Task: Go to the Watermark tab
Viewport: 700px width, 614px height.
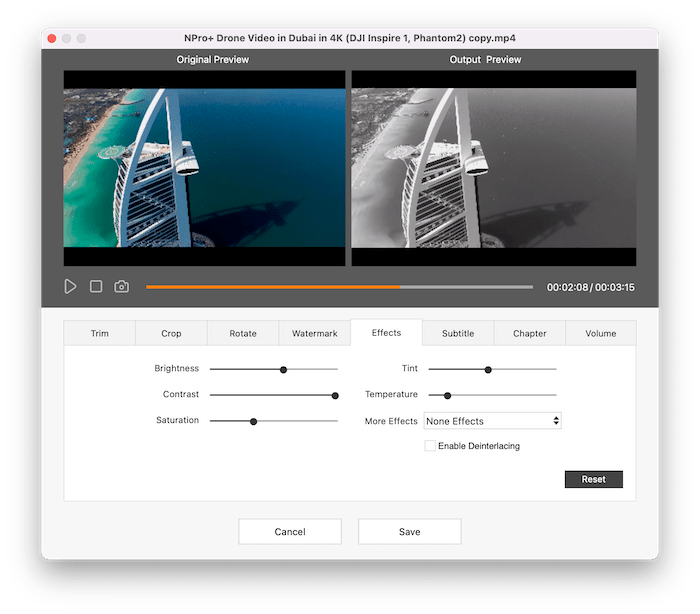Action: tap(315, 333)
